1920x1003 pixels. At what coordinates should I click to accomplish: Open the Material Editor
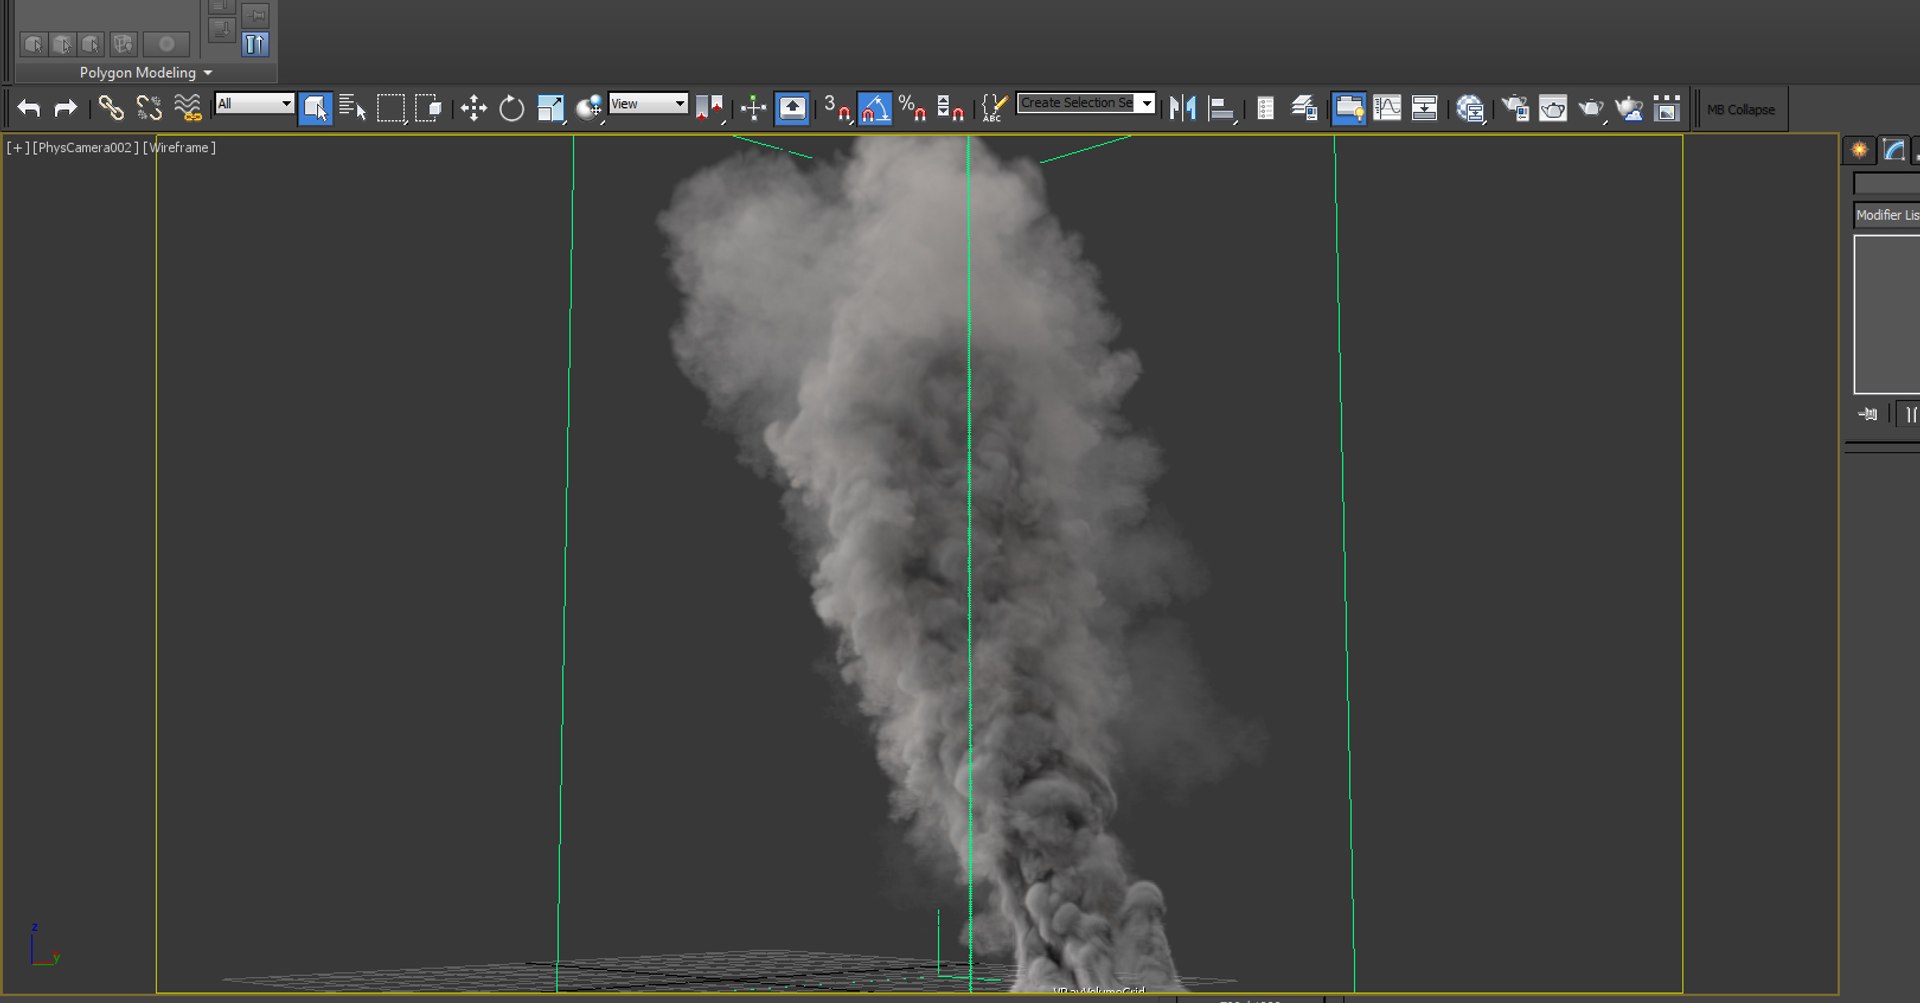[1470, 108]
